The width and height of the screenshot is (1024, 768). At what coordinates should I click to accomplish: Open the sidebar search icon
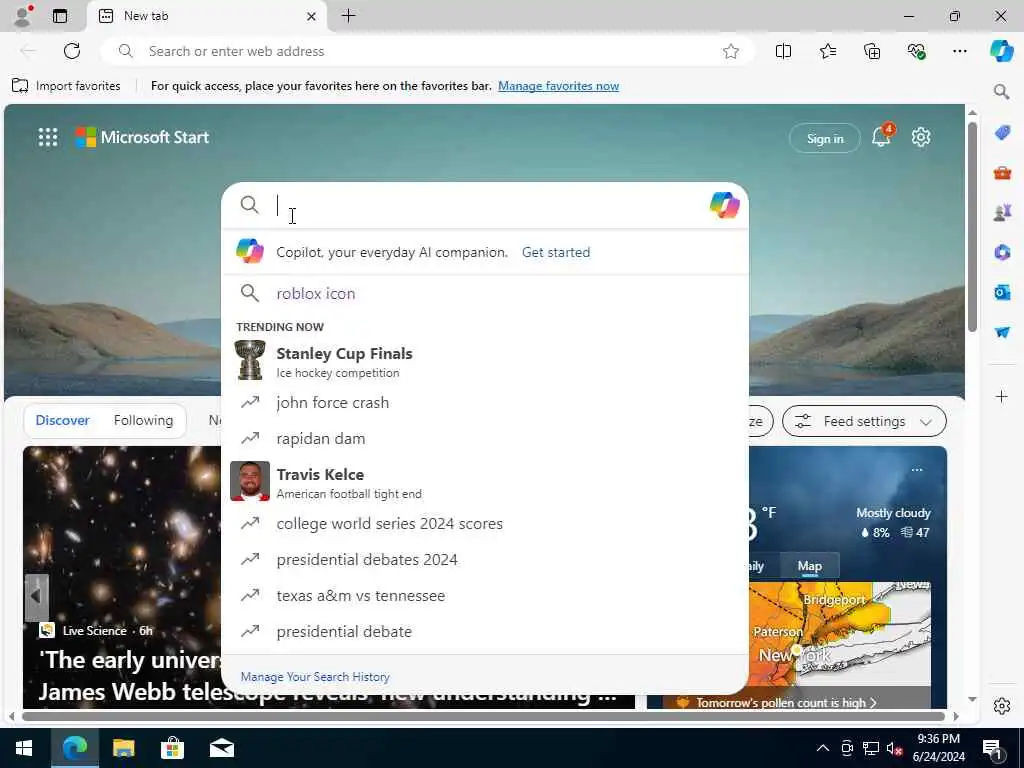coord(1002,92)
